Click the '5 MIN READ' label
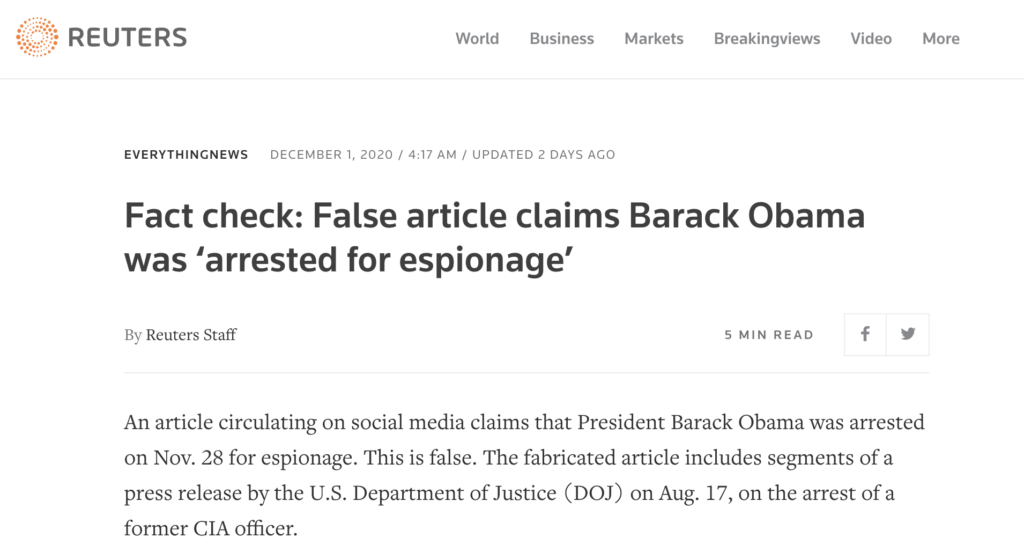Screen dimensions: 1024x560 (769, 335)
